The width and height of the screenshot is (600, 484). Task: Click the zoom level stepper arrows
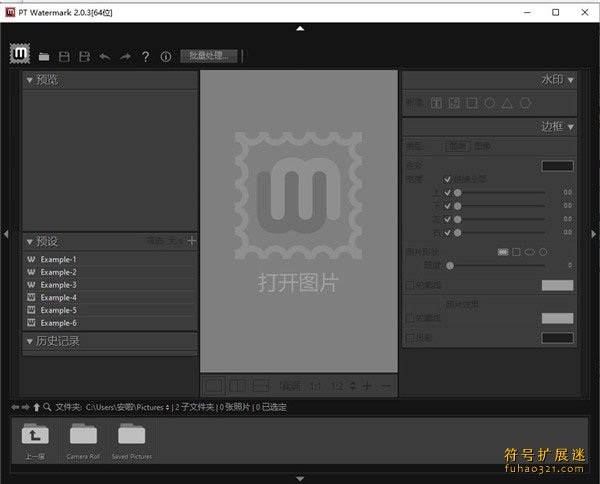point(353,386)
